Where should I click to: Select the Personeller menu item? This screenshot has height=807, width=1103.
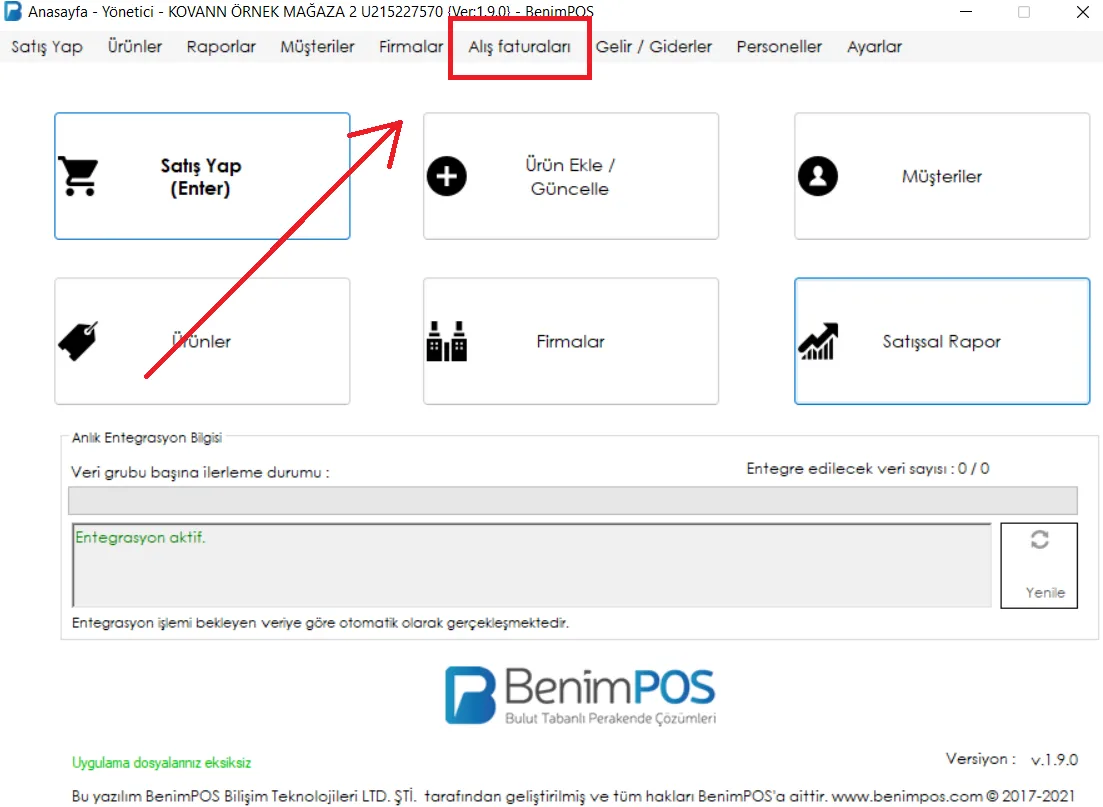click(779, 46)
